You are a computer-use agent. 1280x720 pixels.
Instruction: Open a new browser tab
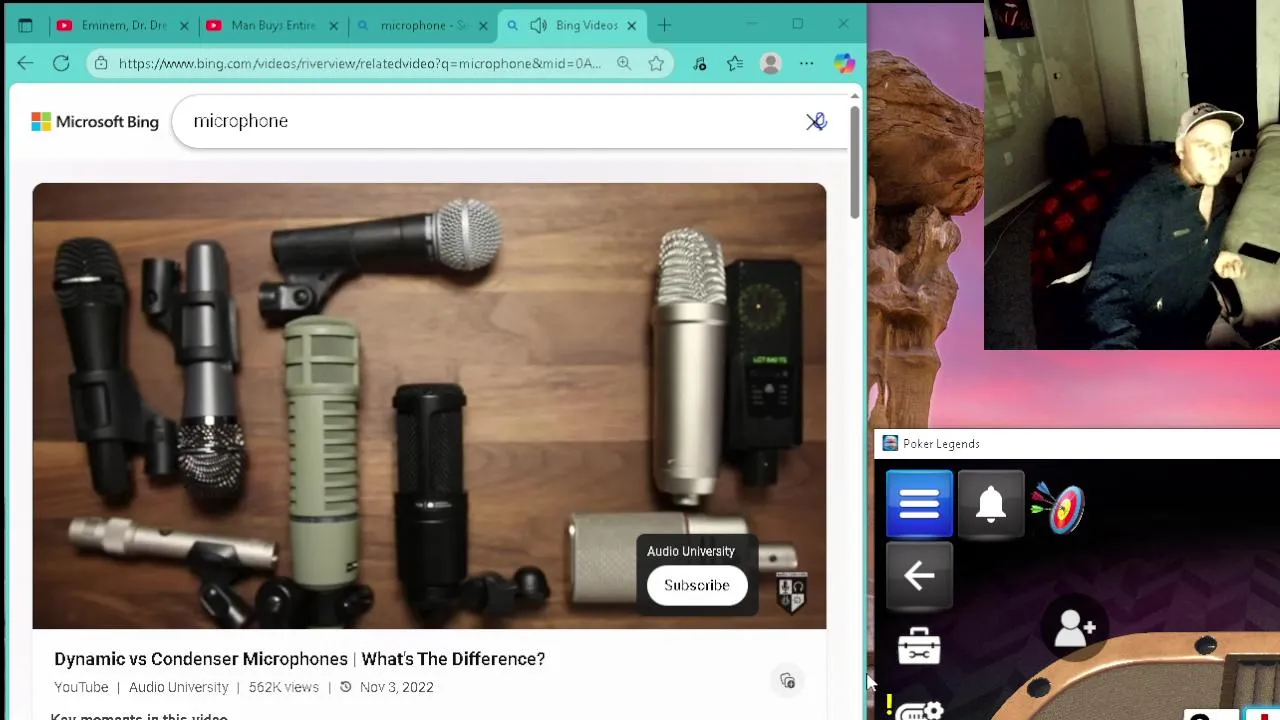(x=665, y=25)
